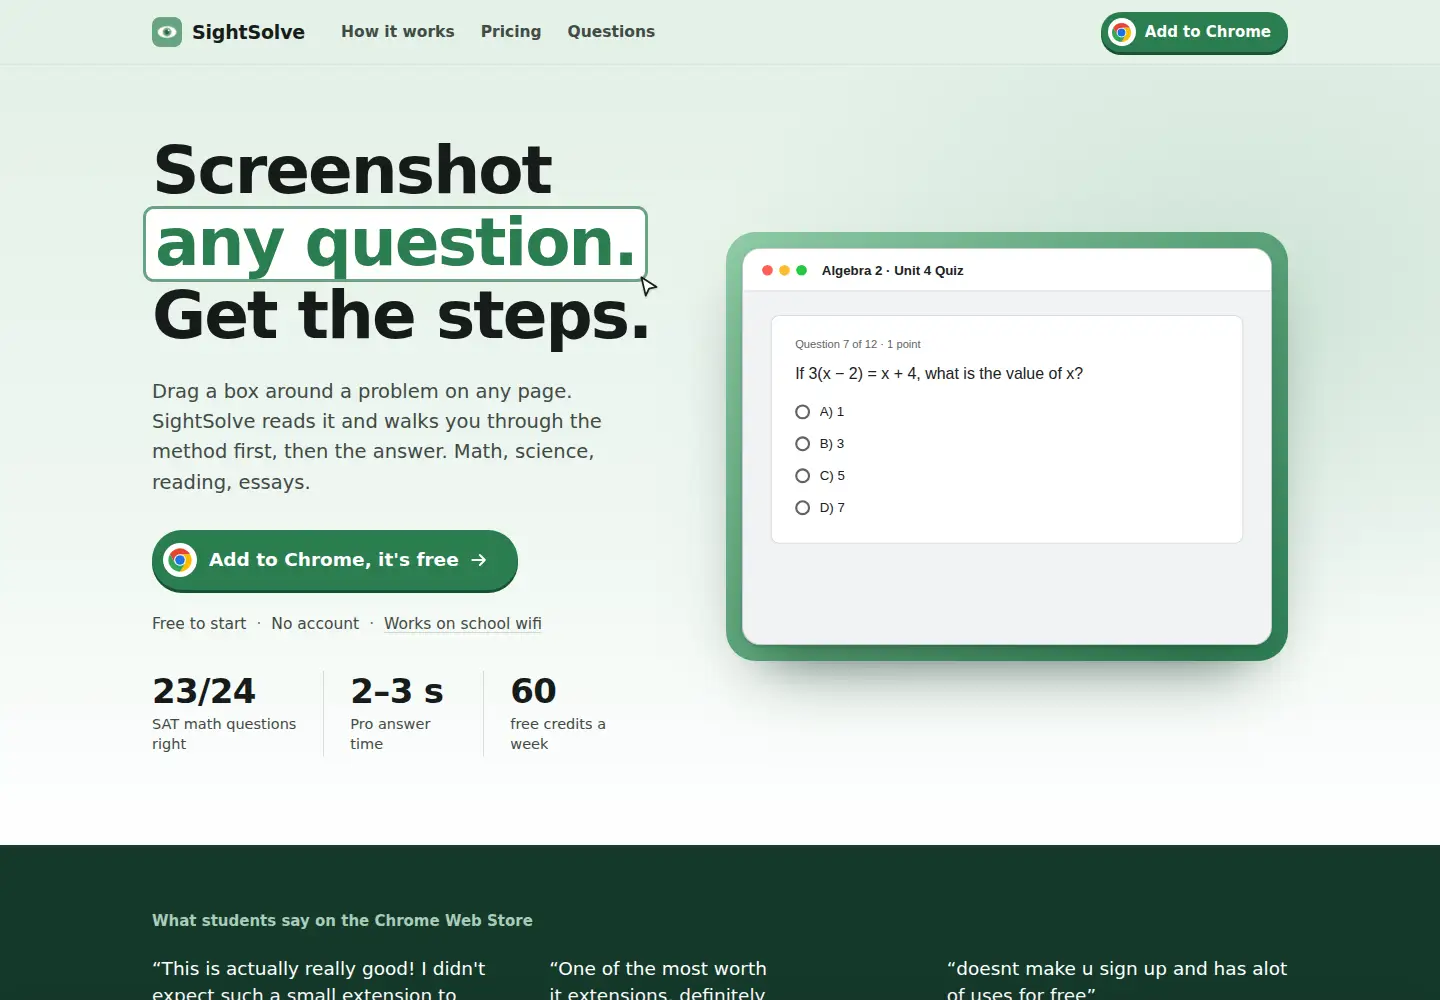Screen dimensions: 1440x1000
Task: Select answer option B) 3
Action: pyautogui.click(x=820, y=444)
